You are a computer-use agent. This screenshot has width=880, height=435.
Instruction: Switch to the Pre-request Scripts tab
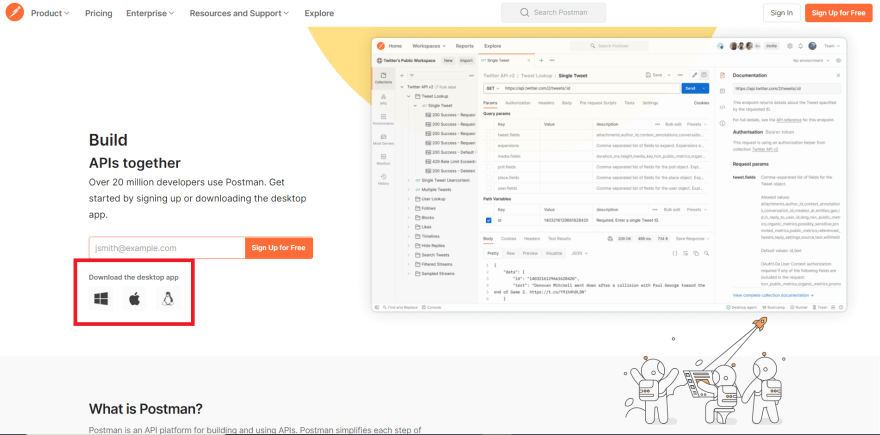598,103
